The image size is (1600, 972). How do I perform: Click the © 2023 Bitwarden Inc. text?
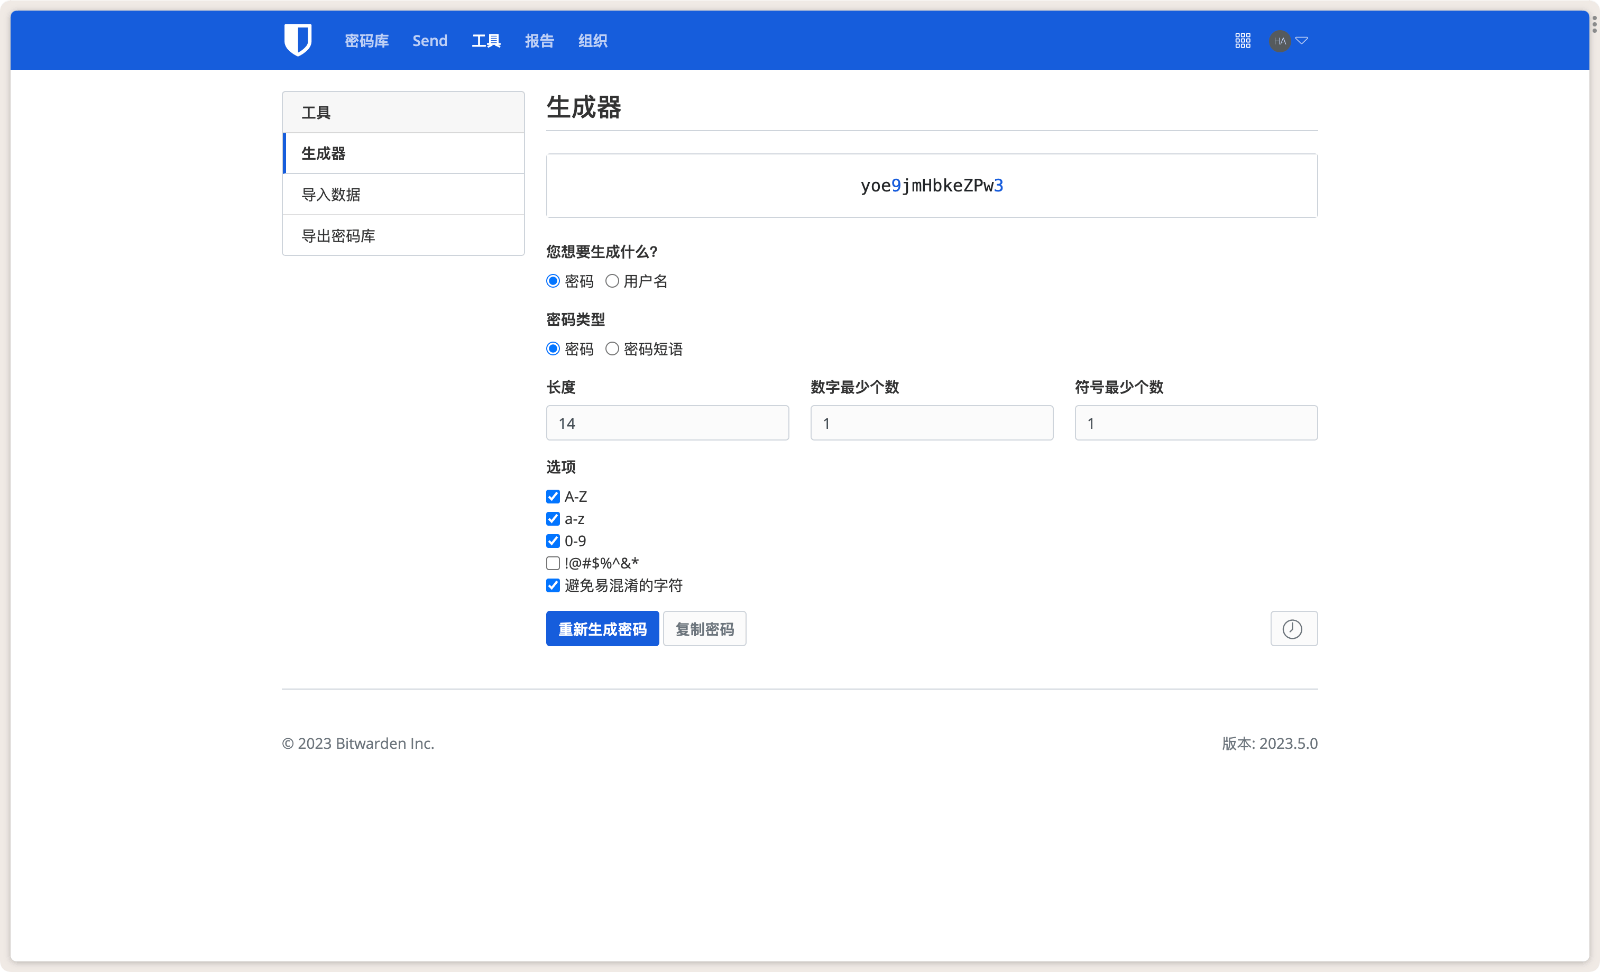[358, 743]
